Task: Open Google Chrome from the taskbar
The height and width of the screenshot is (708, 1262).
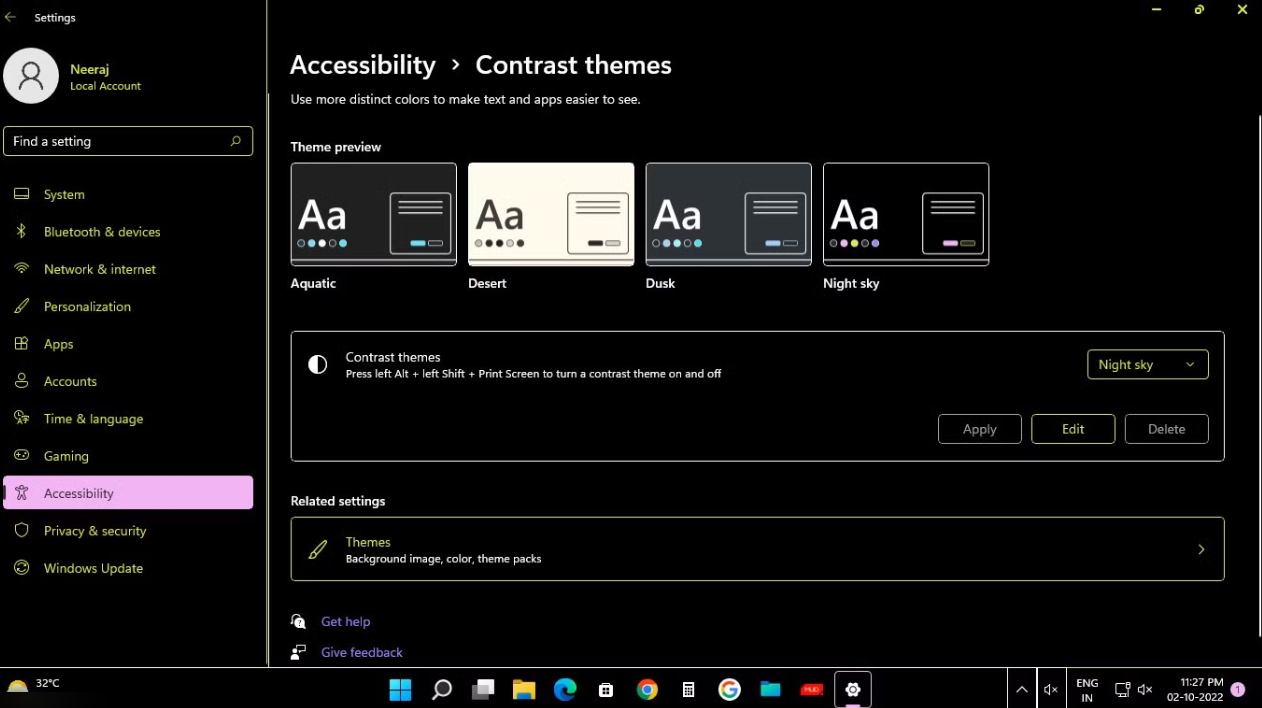Action: pos(647,689)
